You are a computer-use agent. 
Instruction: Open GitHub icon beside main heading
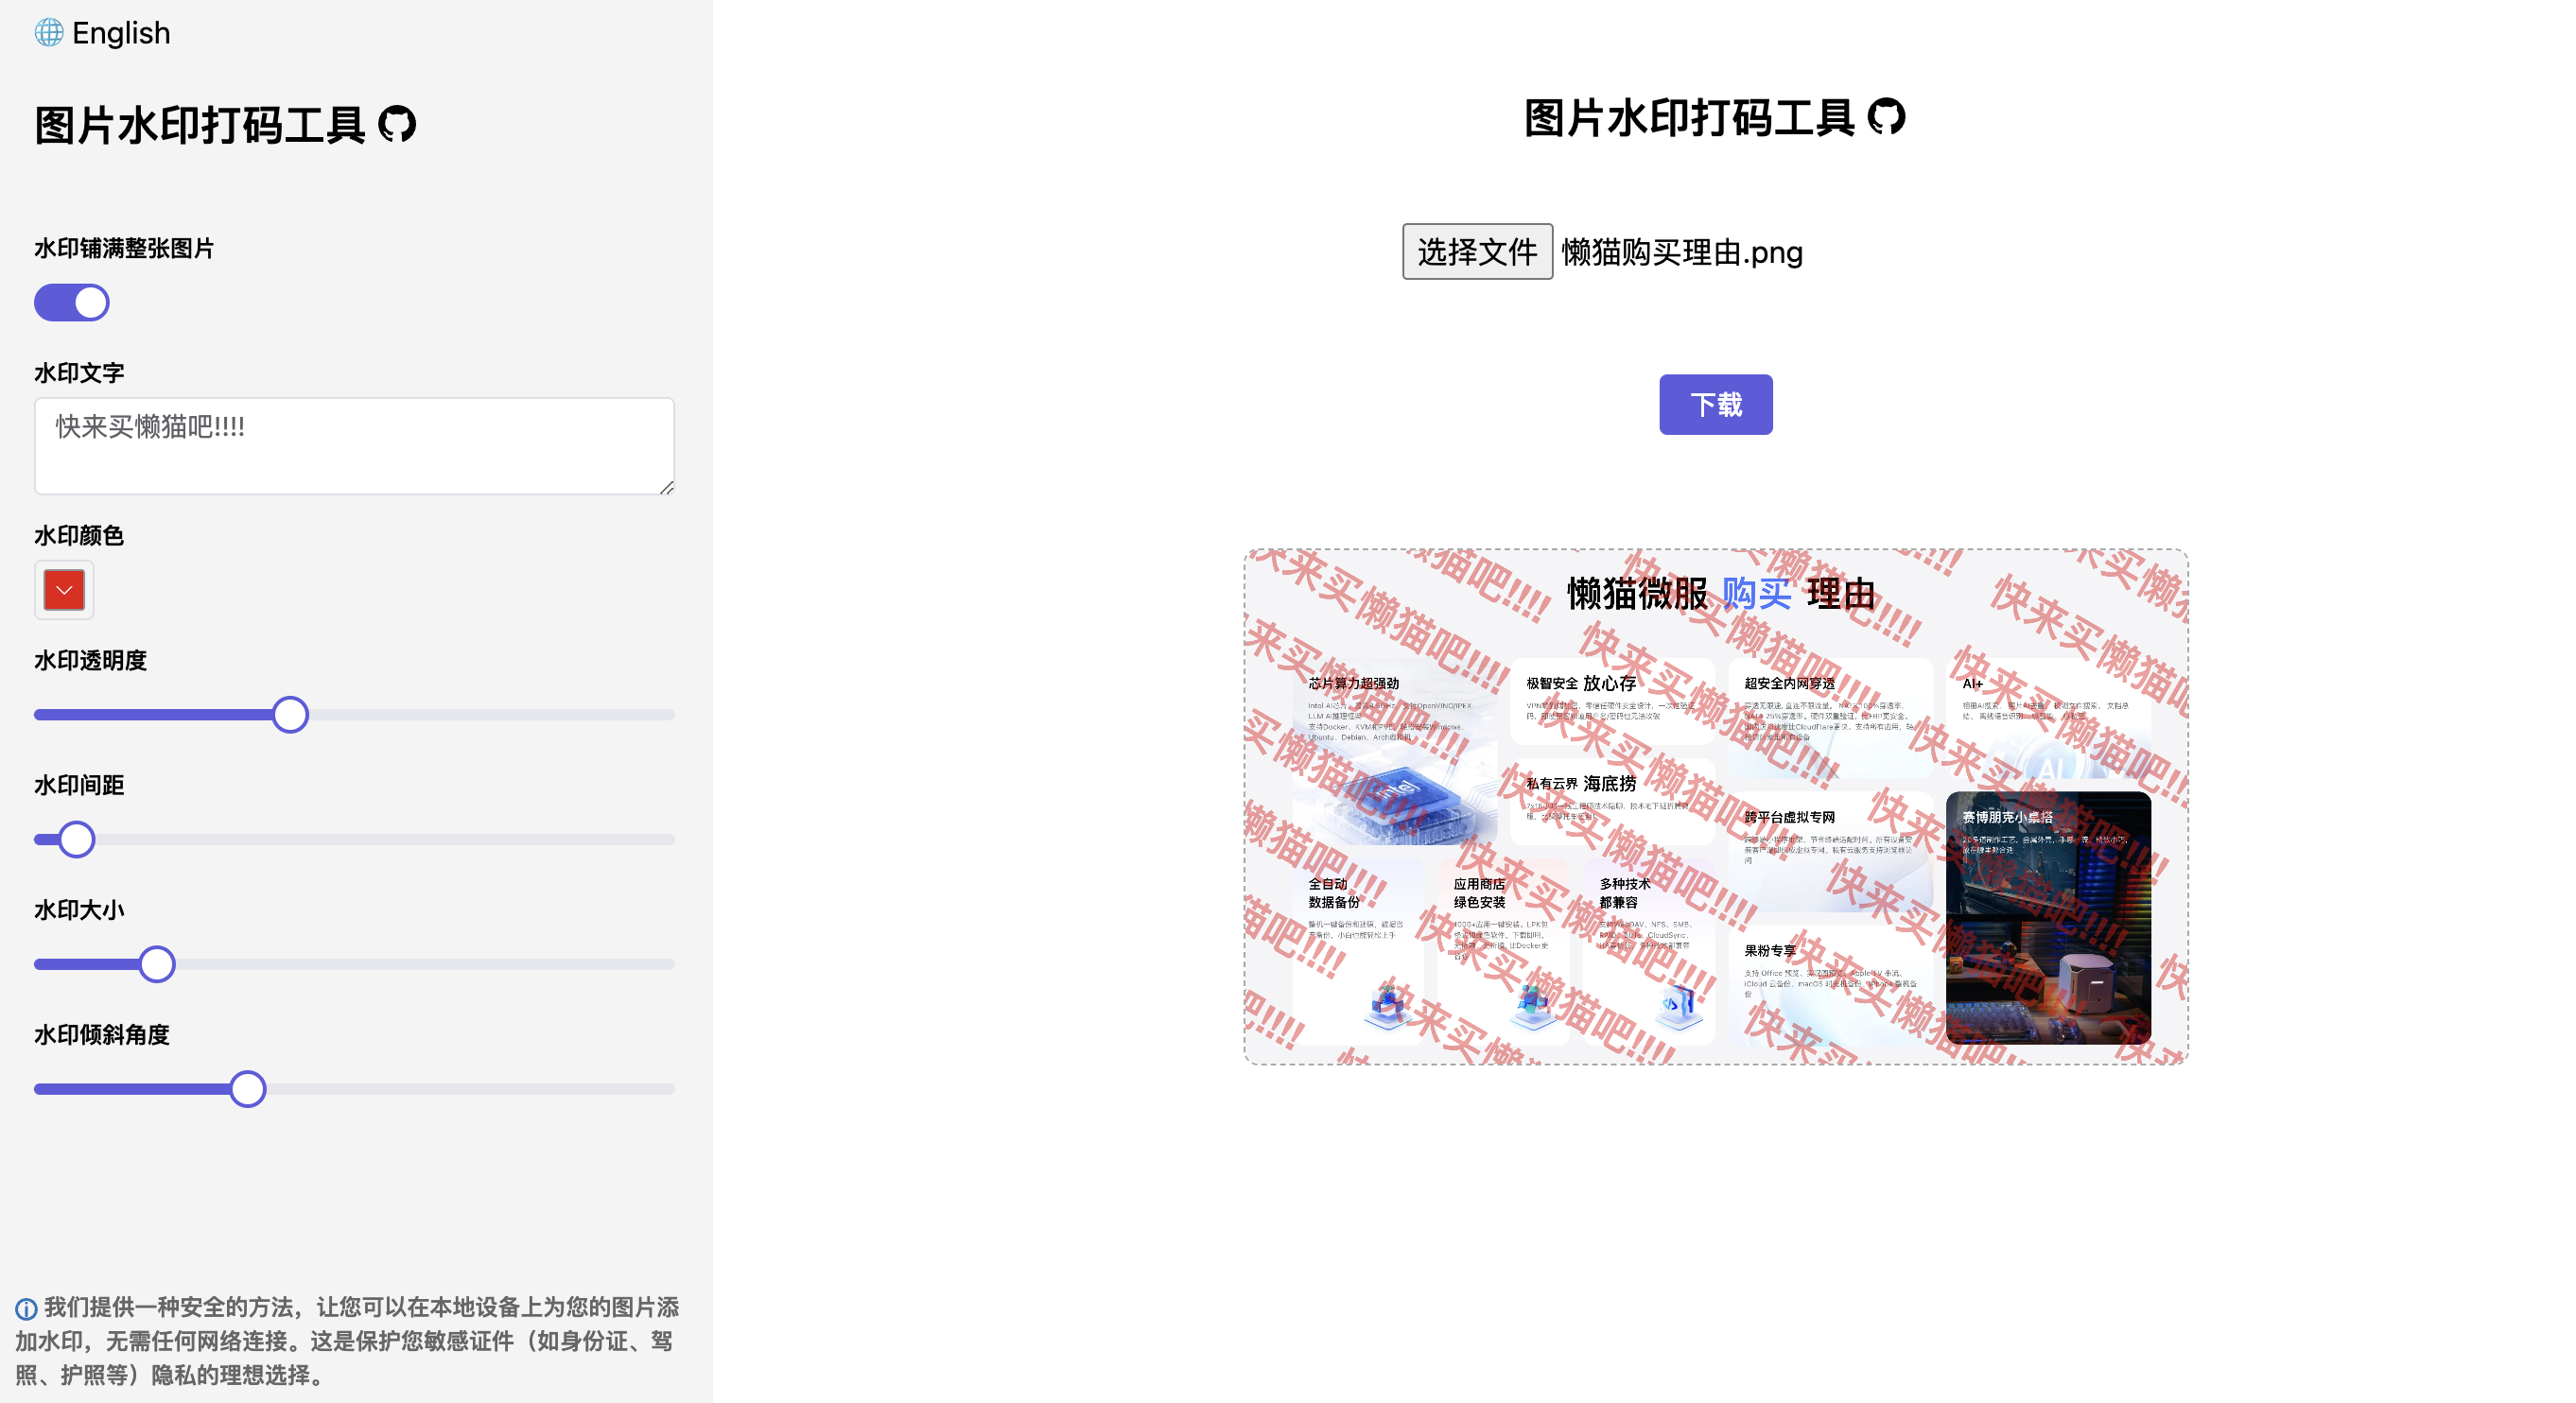point(1886,117)
